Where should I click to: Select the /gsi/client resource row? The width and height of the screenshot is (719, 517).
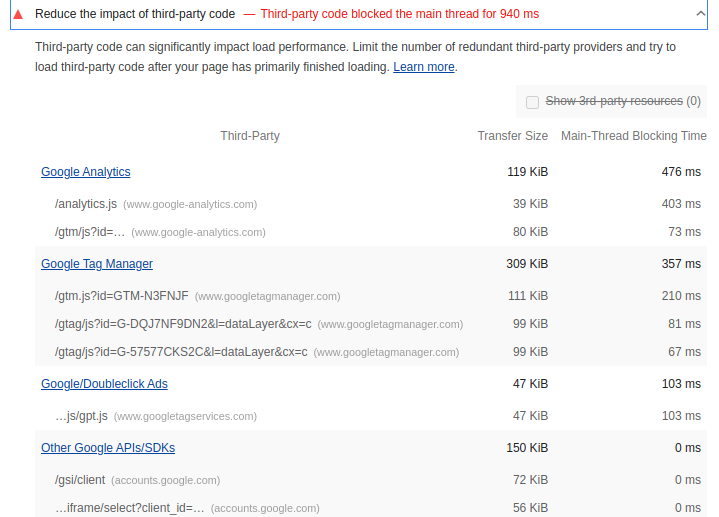(x=80, y=480)
